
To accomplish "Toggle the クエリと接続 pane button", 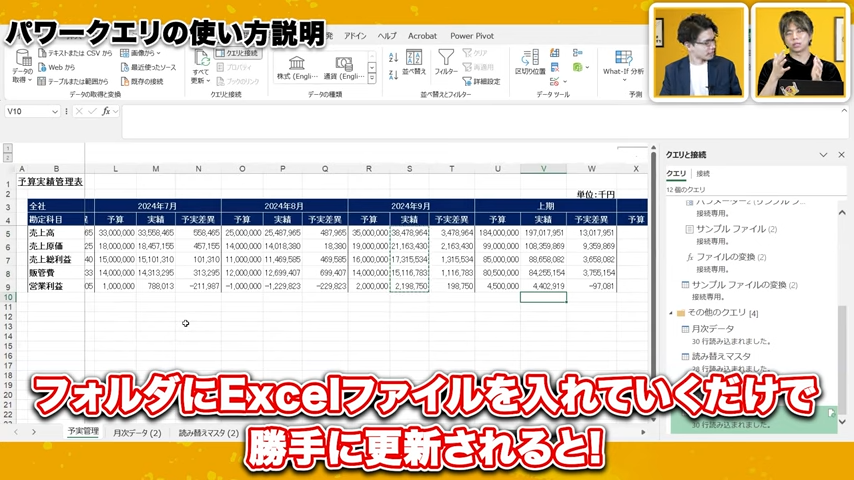I will 237,53.
